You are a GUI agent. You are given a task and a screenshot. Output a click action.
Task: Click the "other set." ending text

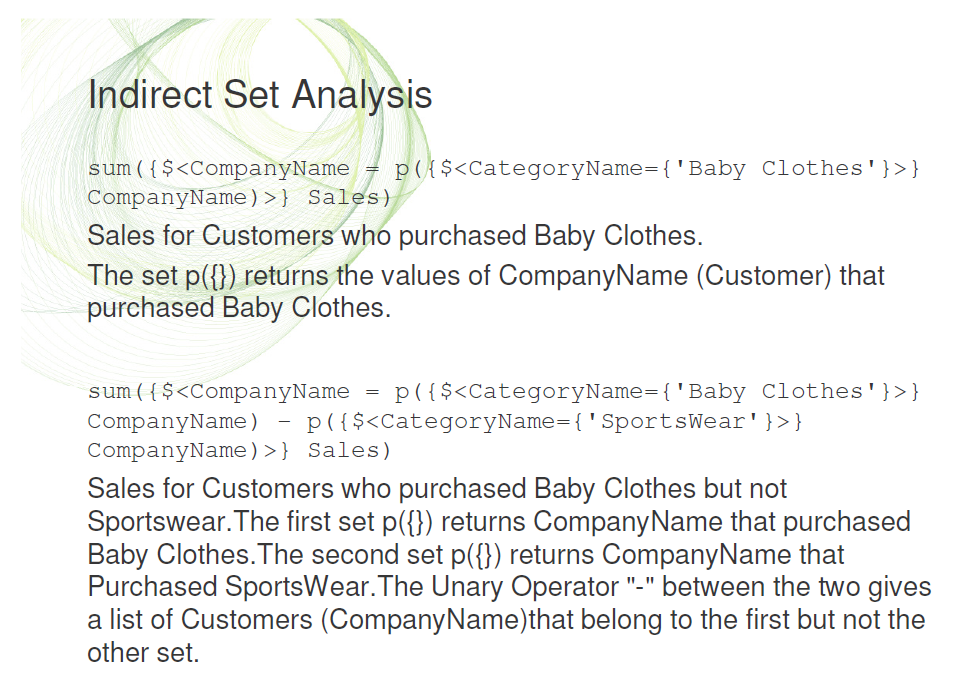(143, 653)
